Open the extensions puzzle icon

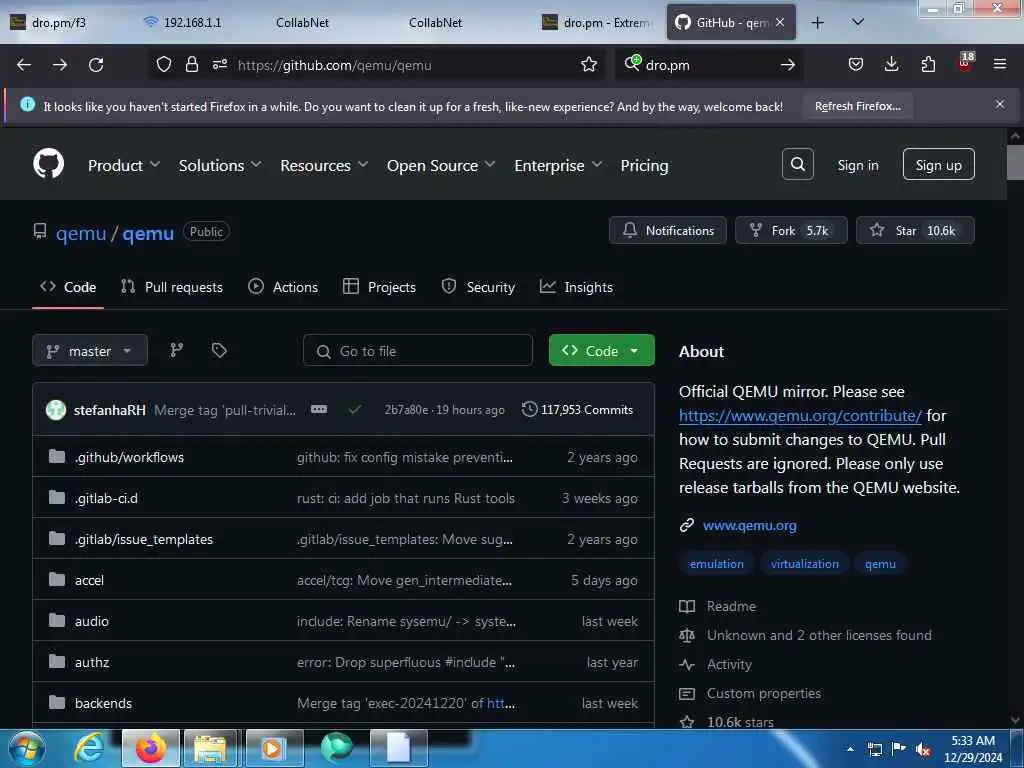(928, 65)
